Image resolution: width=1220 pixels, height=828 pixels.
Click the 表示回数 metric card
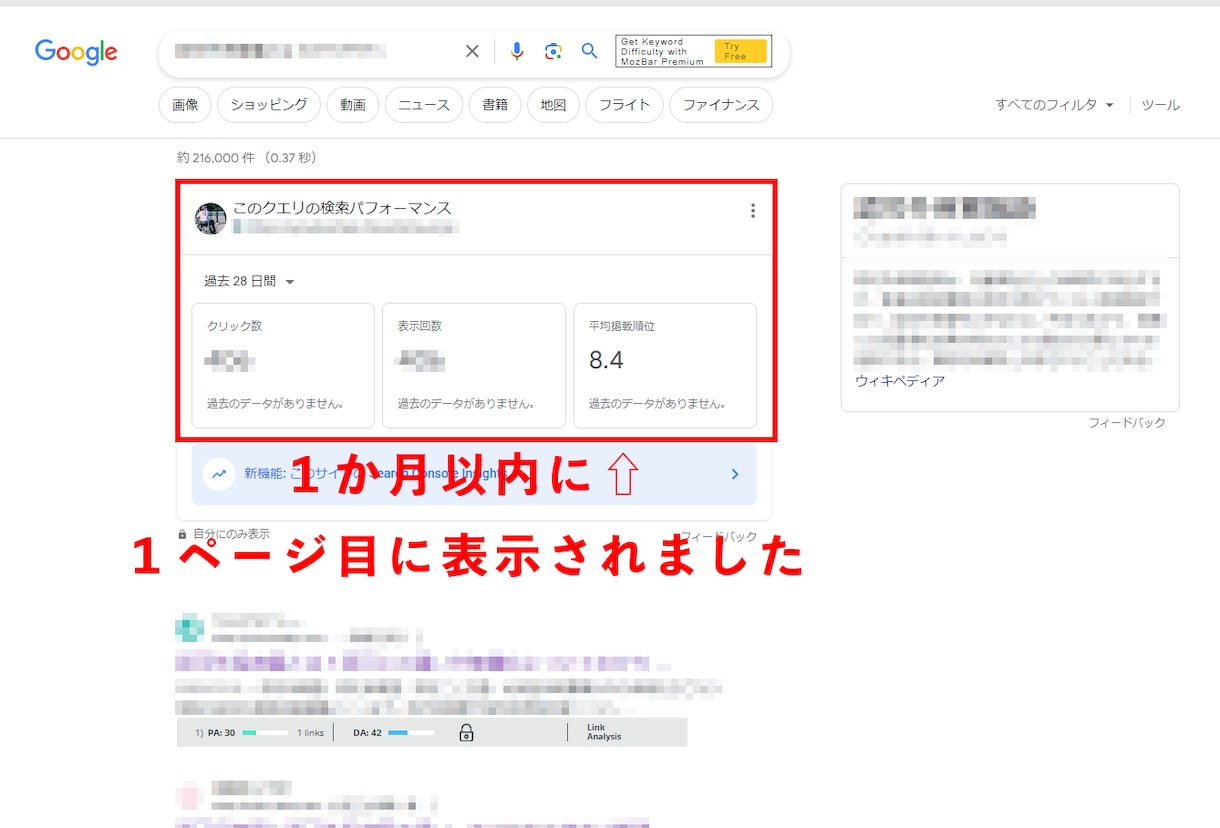tap(474, 366)
